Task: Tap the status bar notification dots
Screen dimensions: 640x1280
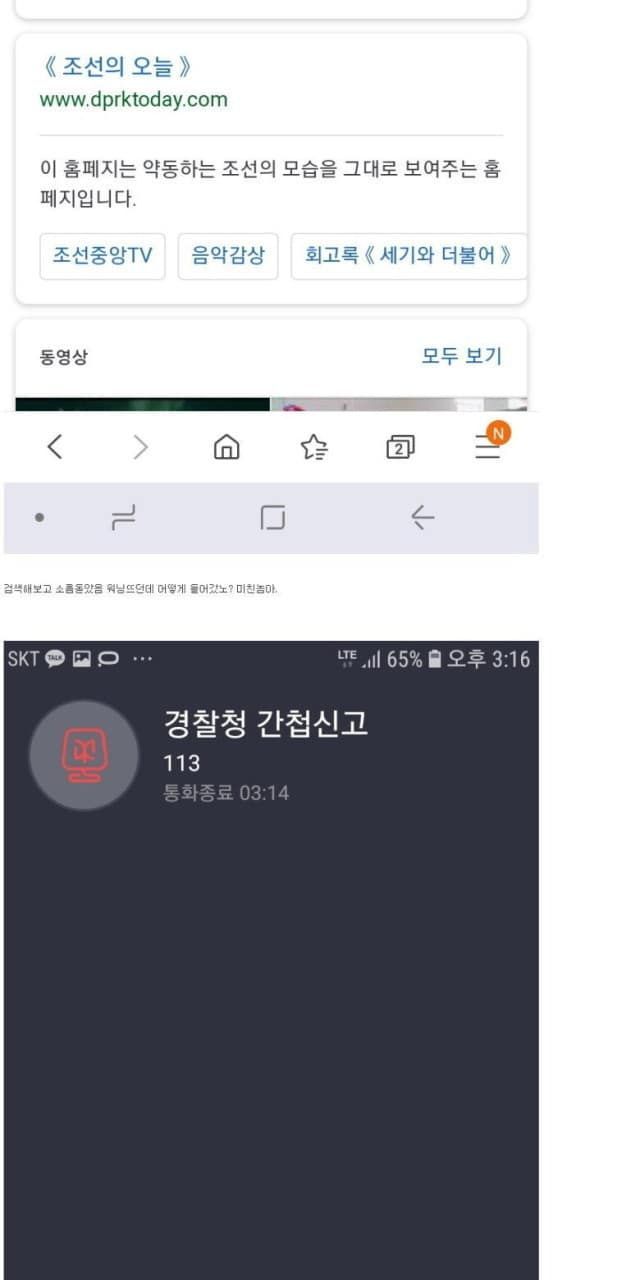Action: click(143, 659)
